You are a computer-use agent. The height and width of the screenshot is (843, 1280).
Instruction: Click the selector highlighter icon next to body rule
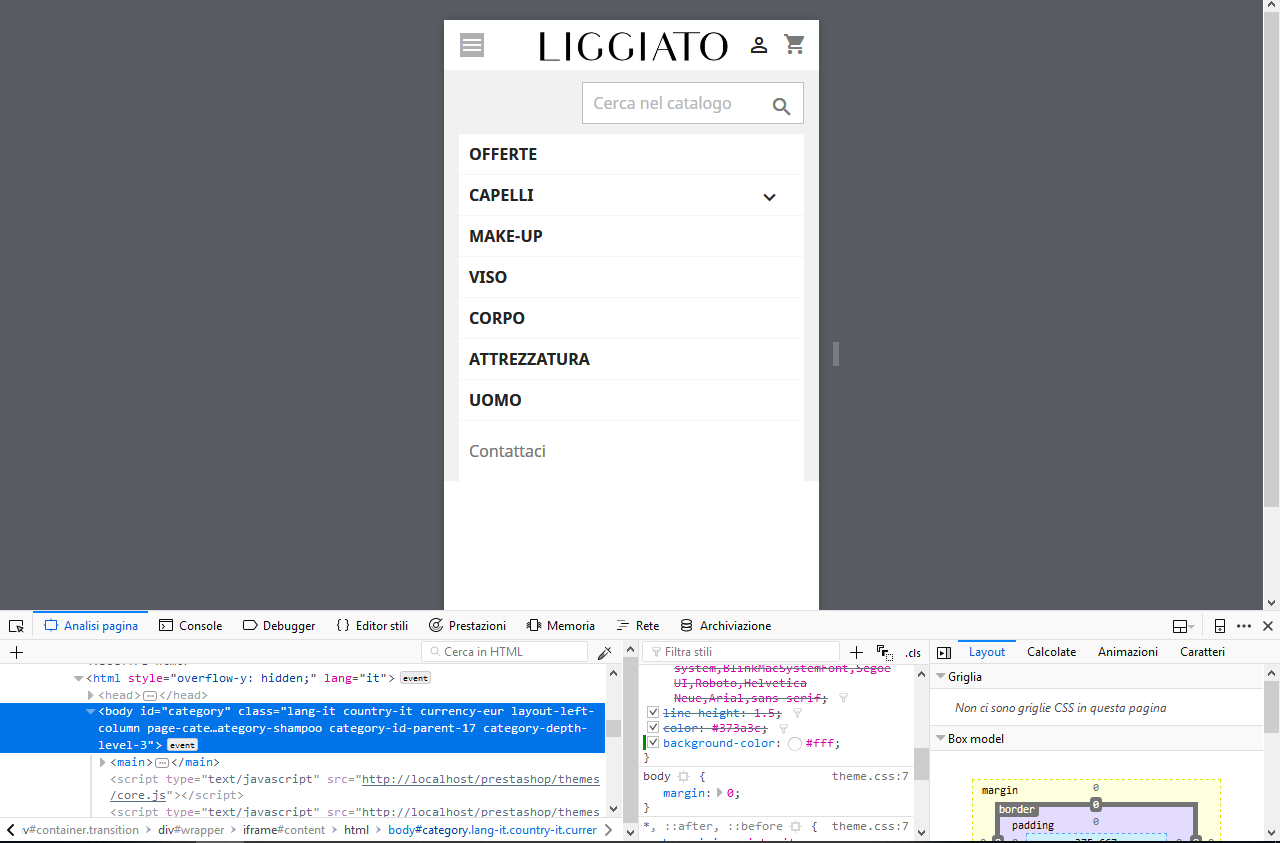click(x=684, y=776)
